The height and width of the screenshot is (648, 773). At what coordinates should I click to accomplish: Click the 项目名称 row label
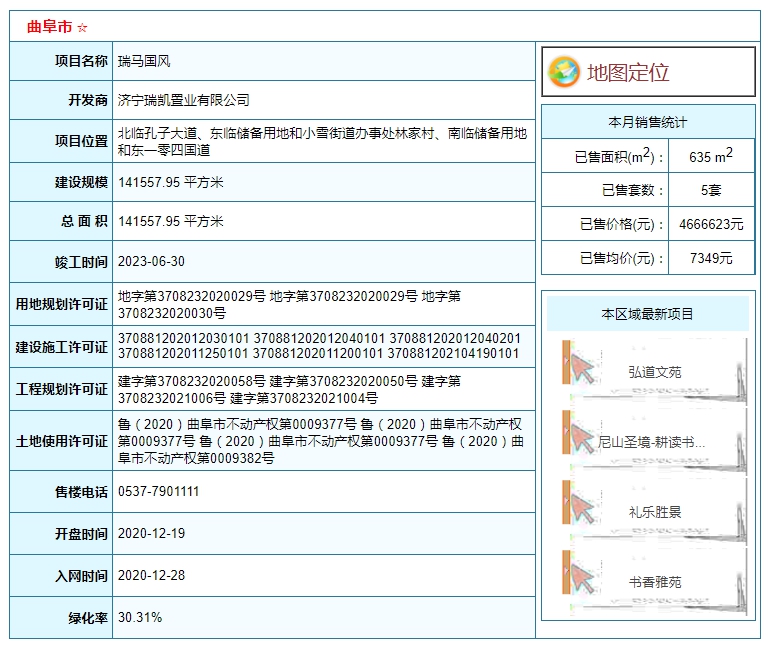(x=81, y=61)
